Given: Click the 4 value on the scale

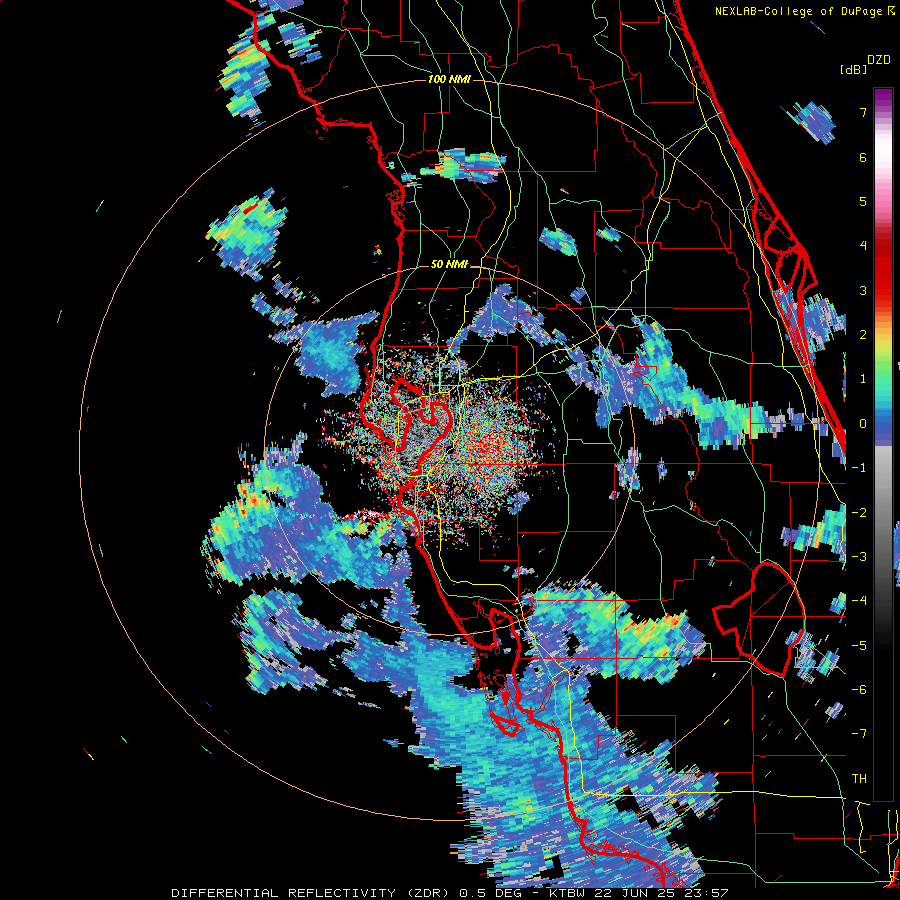Looking at the screenshot, I should pos(863,246).
